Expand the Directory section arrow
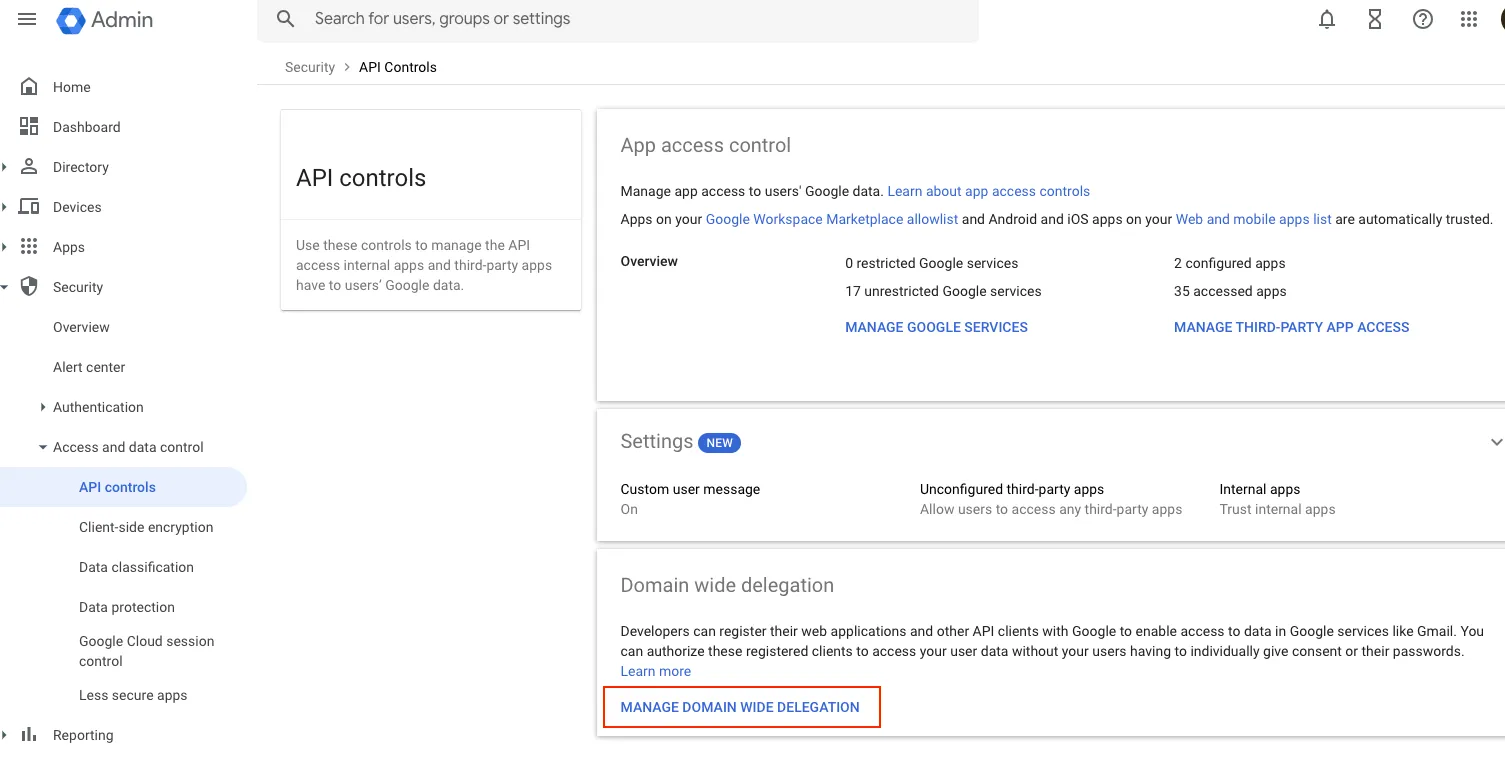Image resolution: width=1505 pixels, height=760 pixels. point(5,167)
